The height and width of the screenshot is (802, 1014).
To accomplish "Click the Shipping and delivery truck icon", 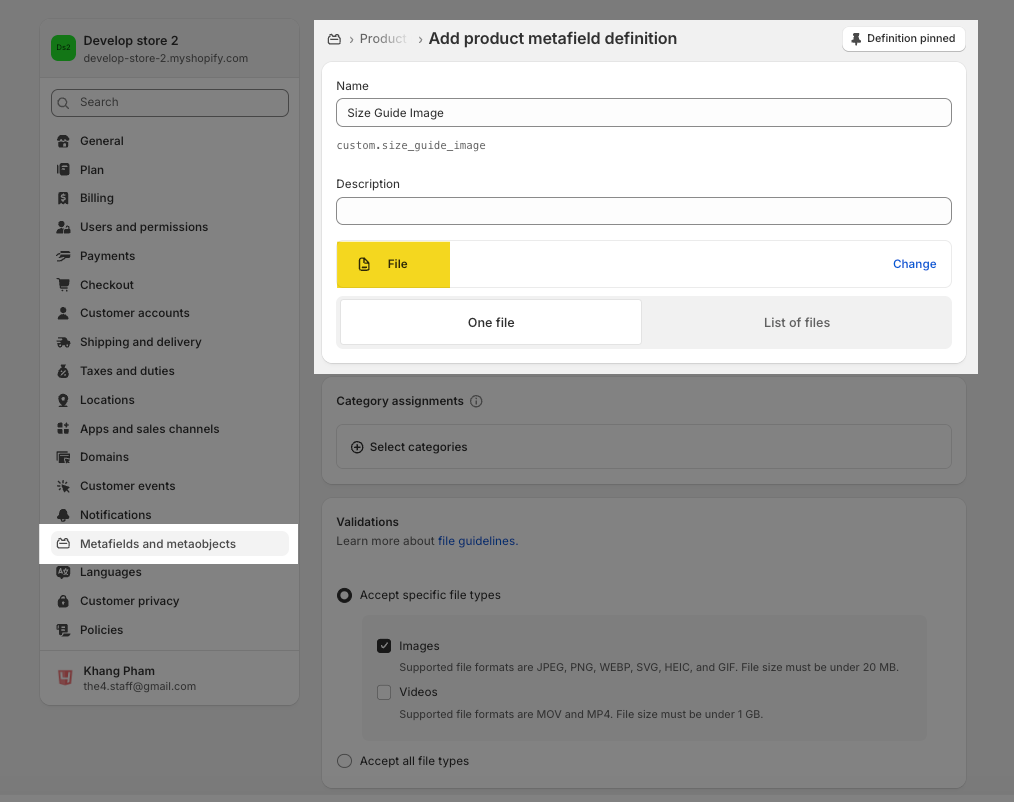I will click(x=63, y=342).
